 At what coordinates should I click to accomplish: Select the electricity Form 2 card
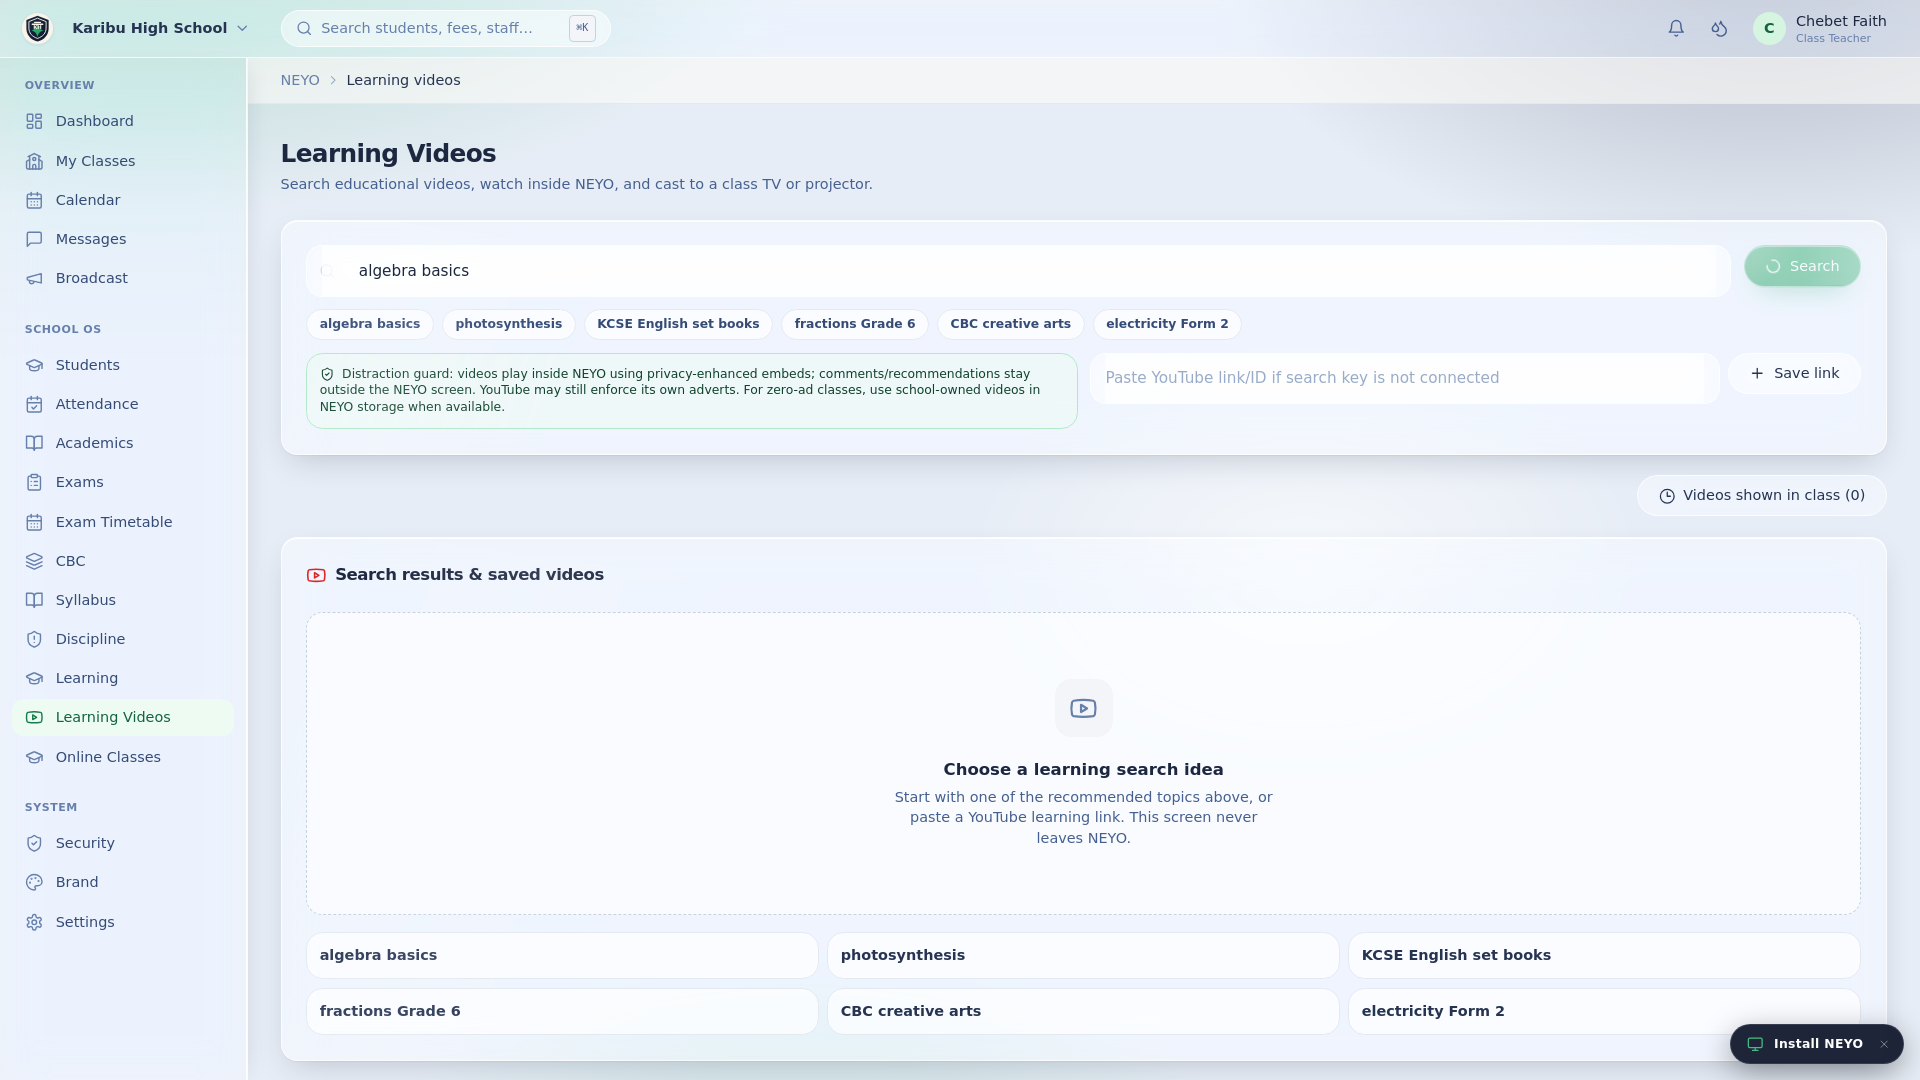[x=1604, y=1012]
